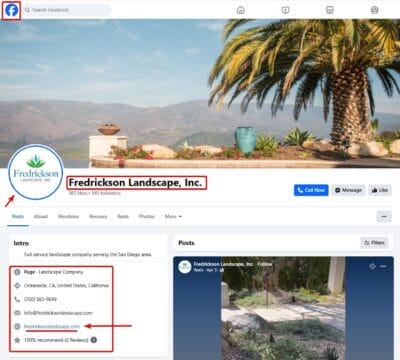Image resolution: width=400 pixels, height=360 pixels.
Task: Open the Groups icon in top navigation
Action: 375,10
